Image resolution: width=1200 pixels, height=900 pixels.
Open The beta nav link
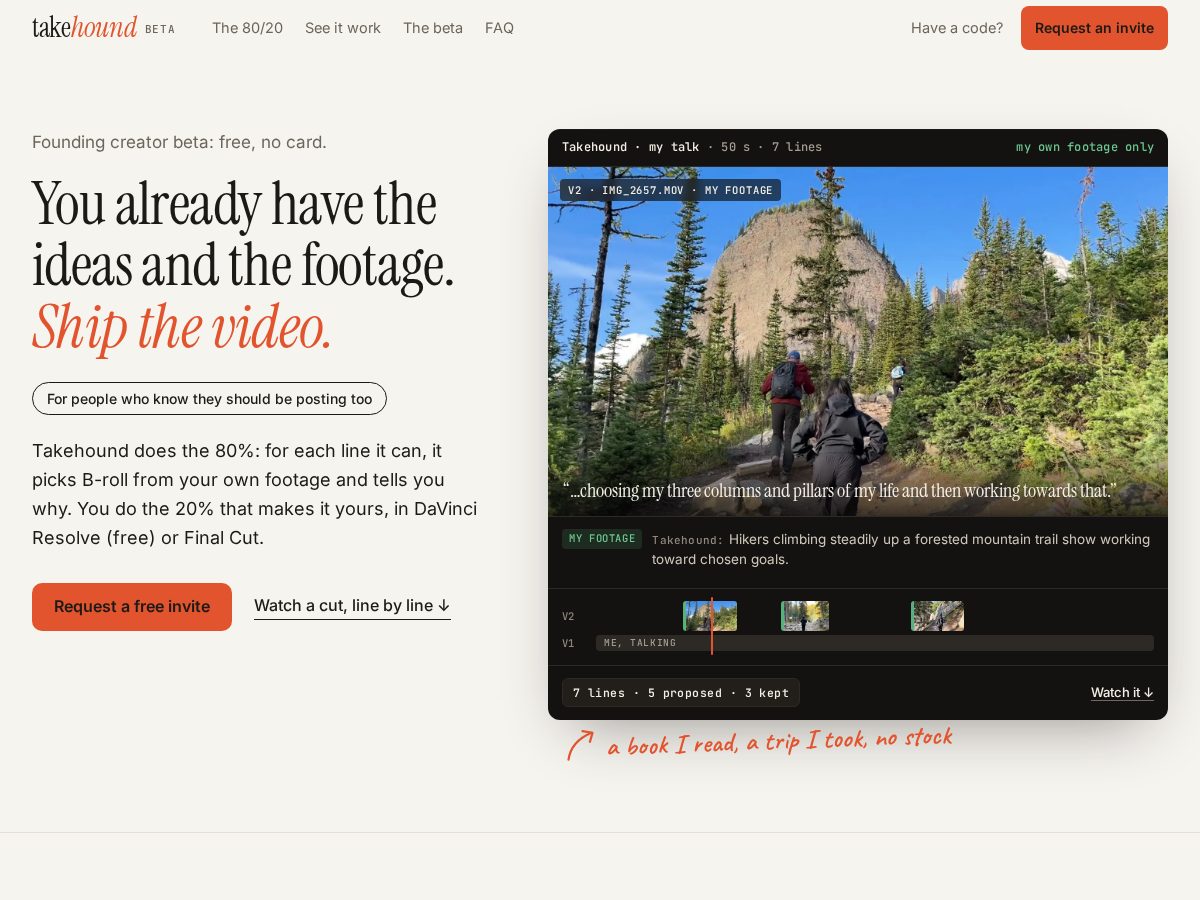pos(433,28)
